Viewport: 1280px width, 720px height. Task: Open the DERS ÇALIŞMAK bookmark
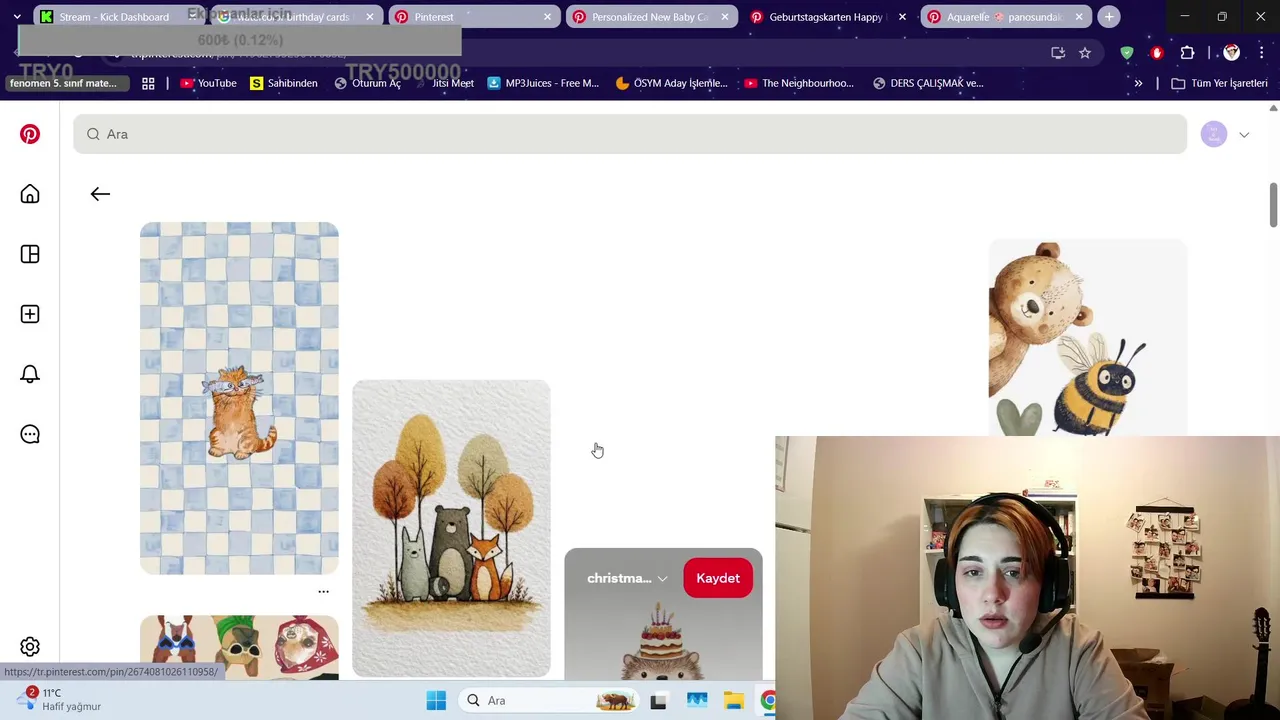(x=928, y=83)
